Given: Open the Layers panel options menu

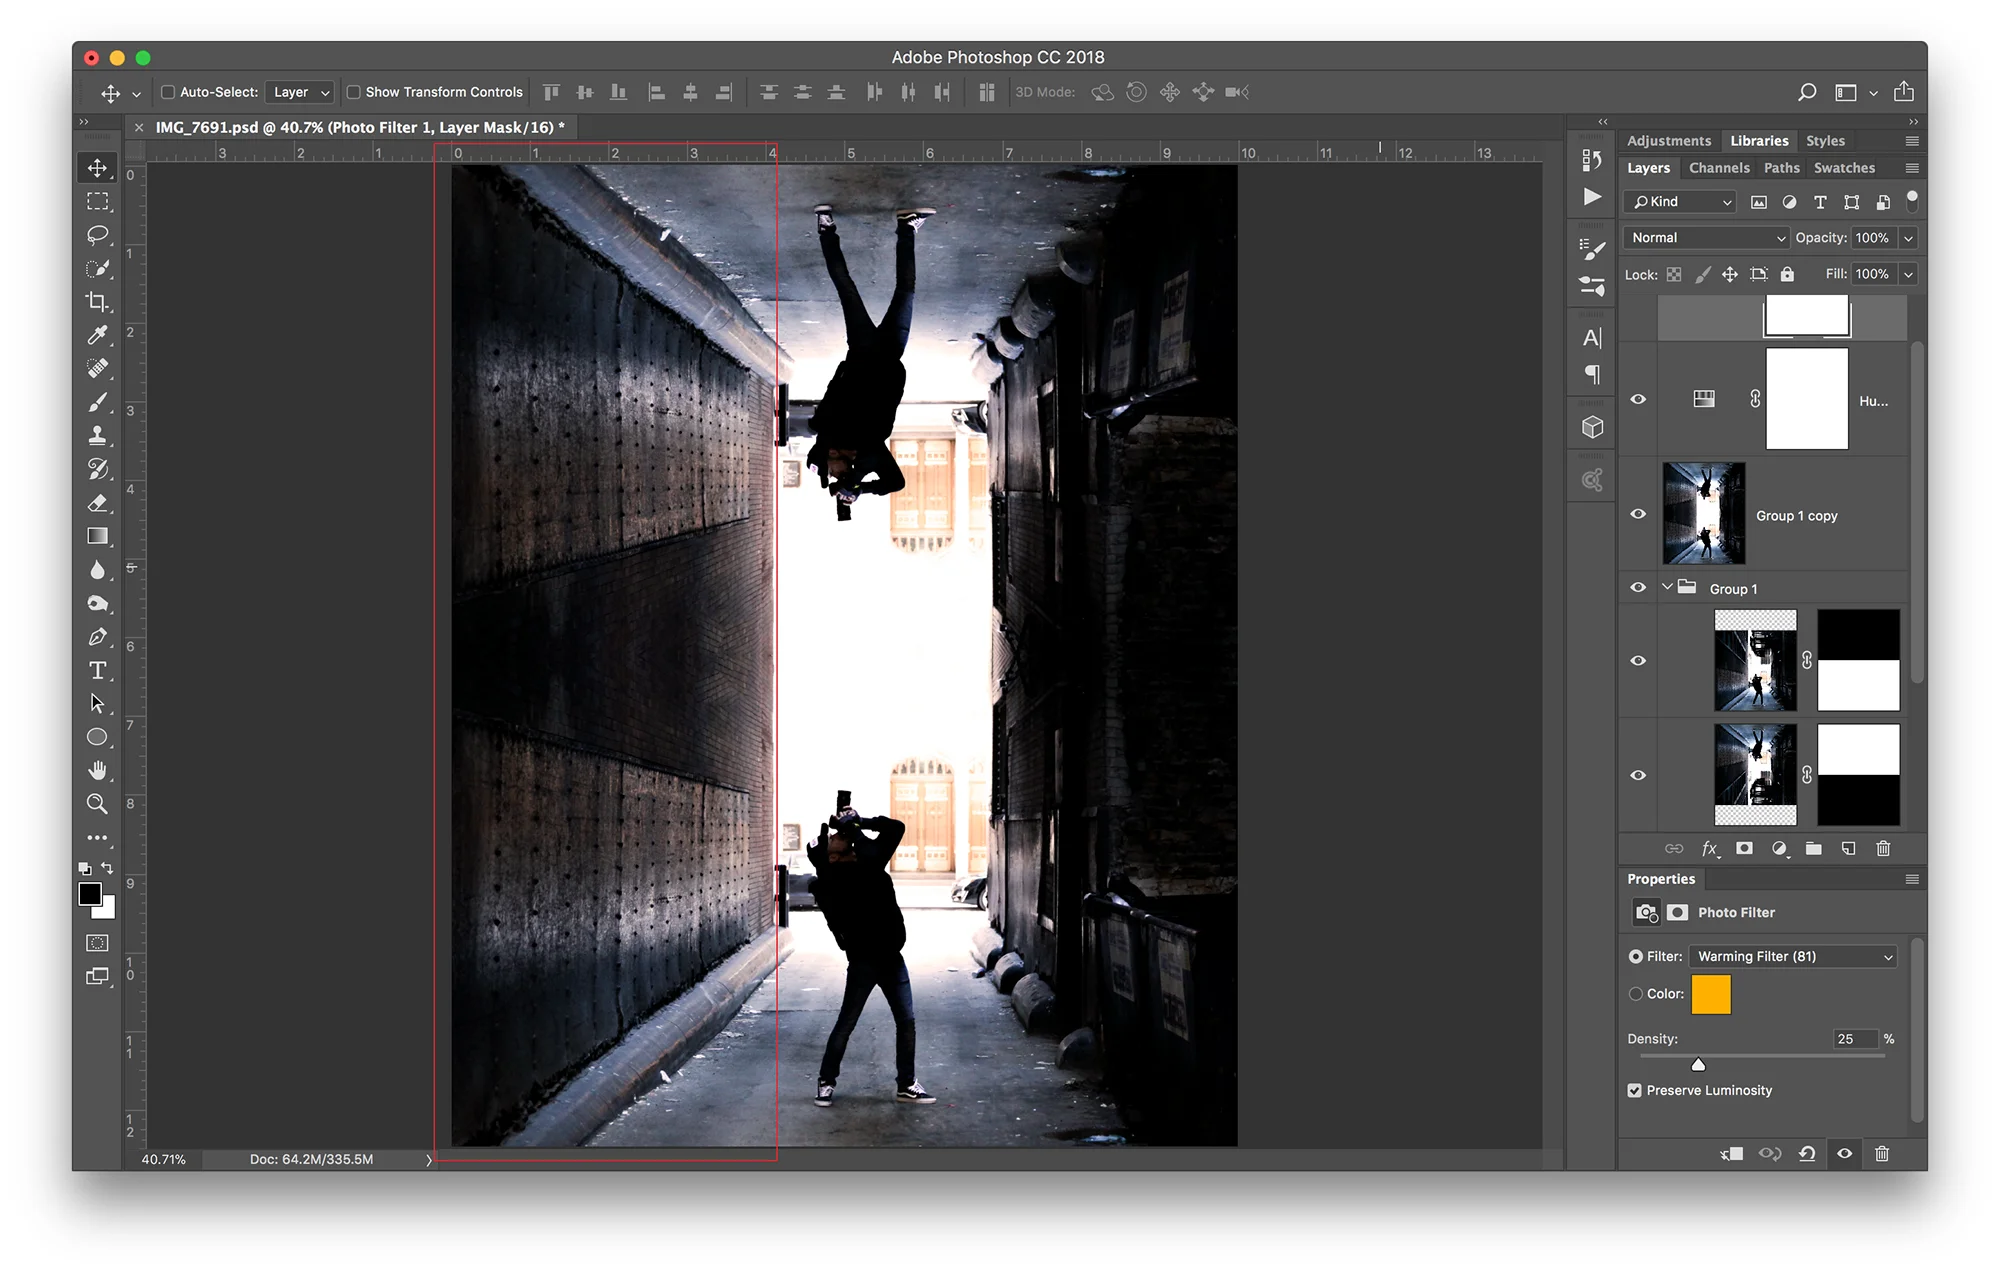Looking at the screenshot, I should coord(1912,168).
